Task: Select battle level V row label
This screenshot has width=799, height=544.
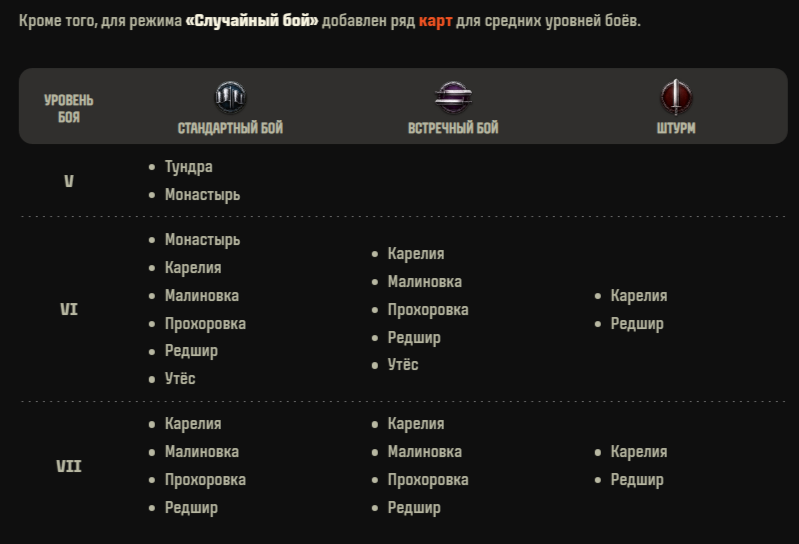Action: (69, 181)
